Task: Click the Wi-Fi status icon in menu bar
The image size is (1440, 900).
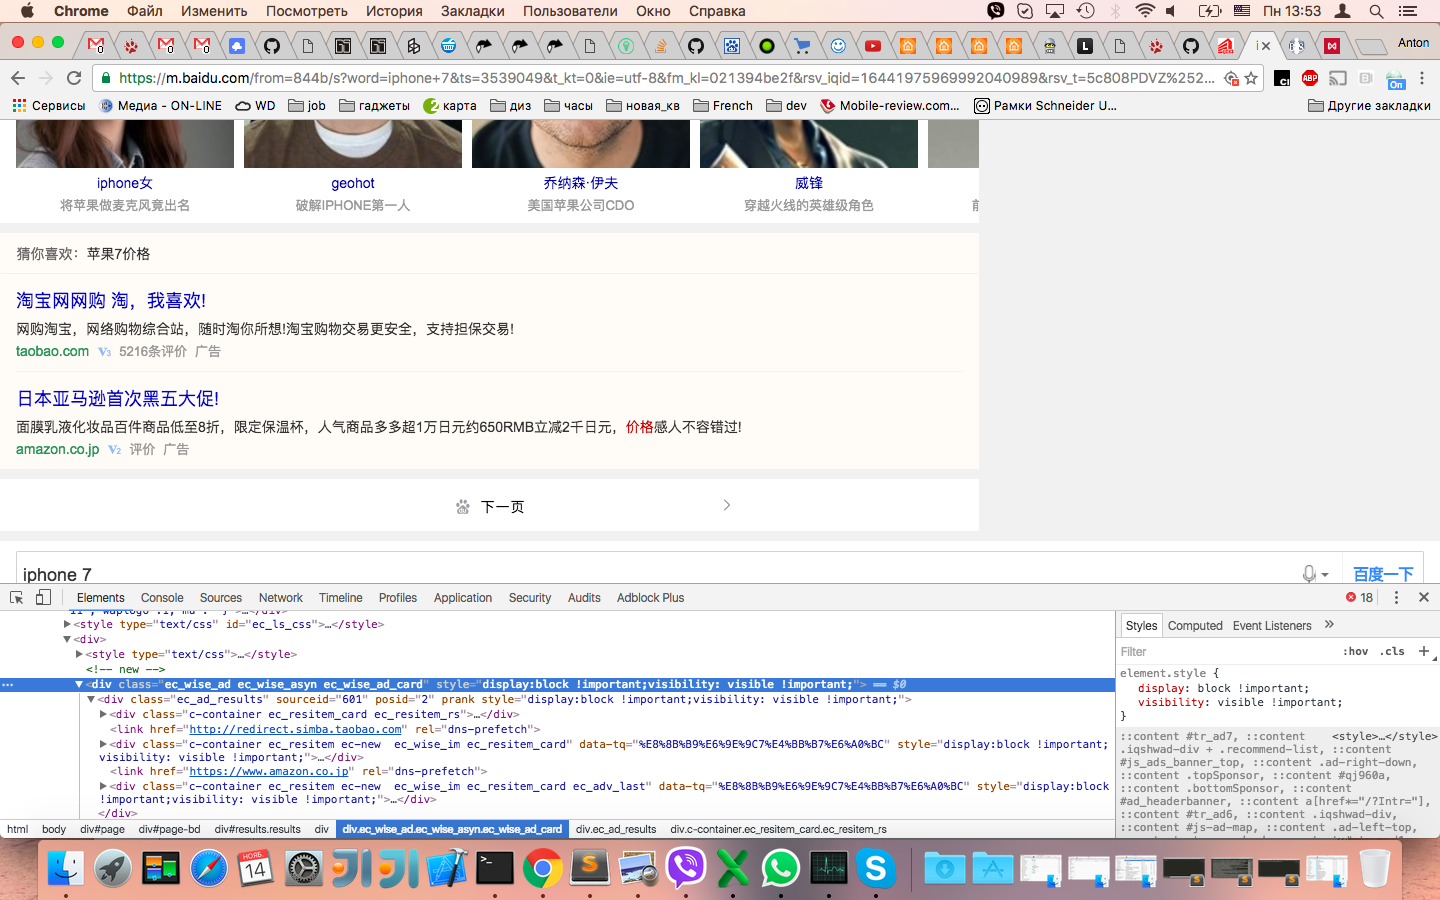Action: (1145, 11)
